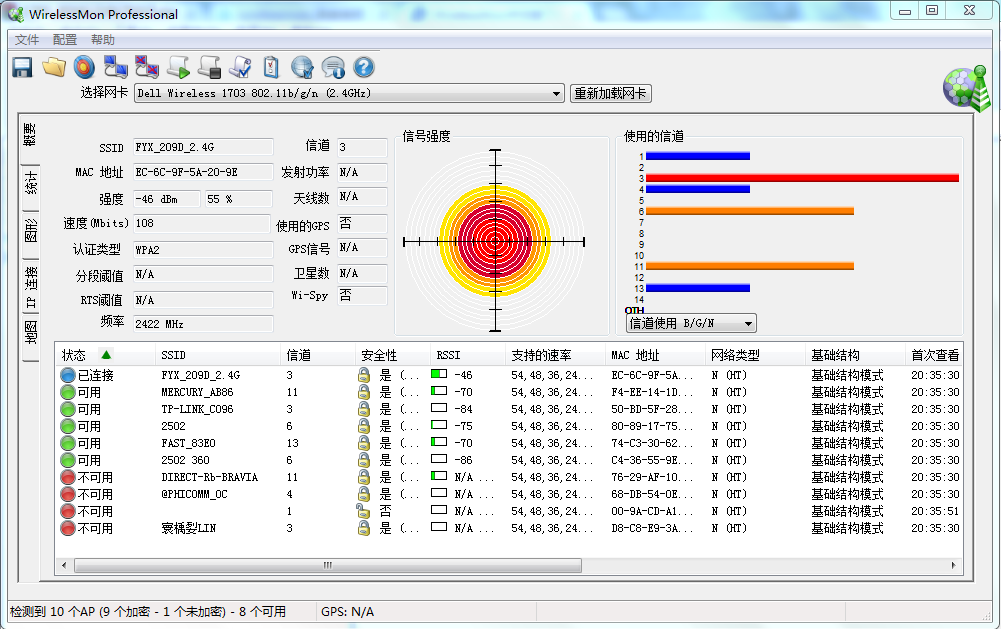
Task: Click the orange channel 6 usage bar
Action: (749, 211)
